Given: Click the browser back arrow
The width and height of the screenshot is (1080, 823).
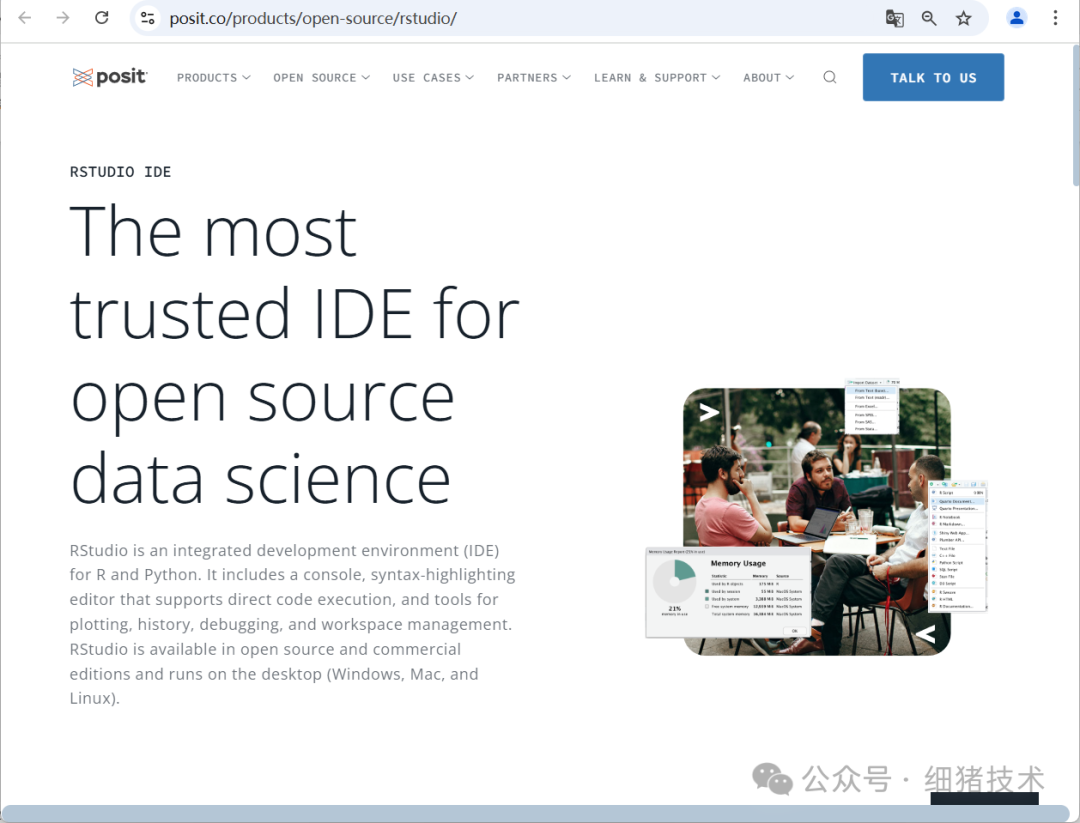Looking at the screenshot, I should click(x=25, y=18).
